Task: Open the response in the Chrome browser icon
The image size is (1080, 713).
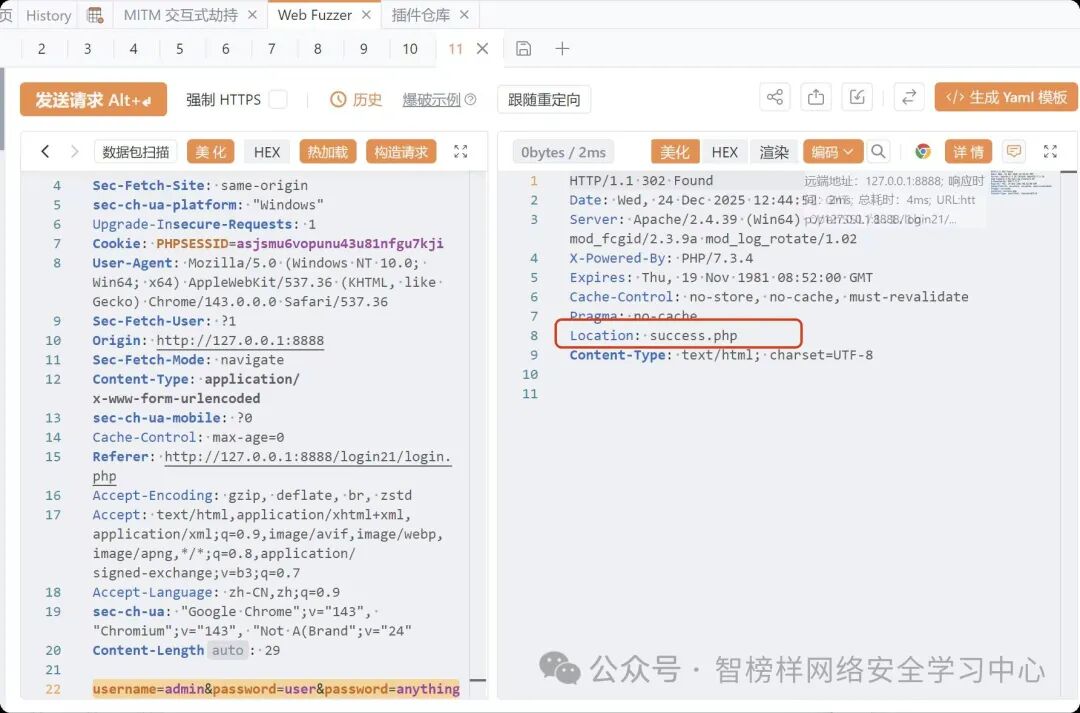Action: click(923, 152)
